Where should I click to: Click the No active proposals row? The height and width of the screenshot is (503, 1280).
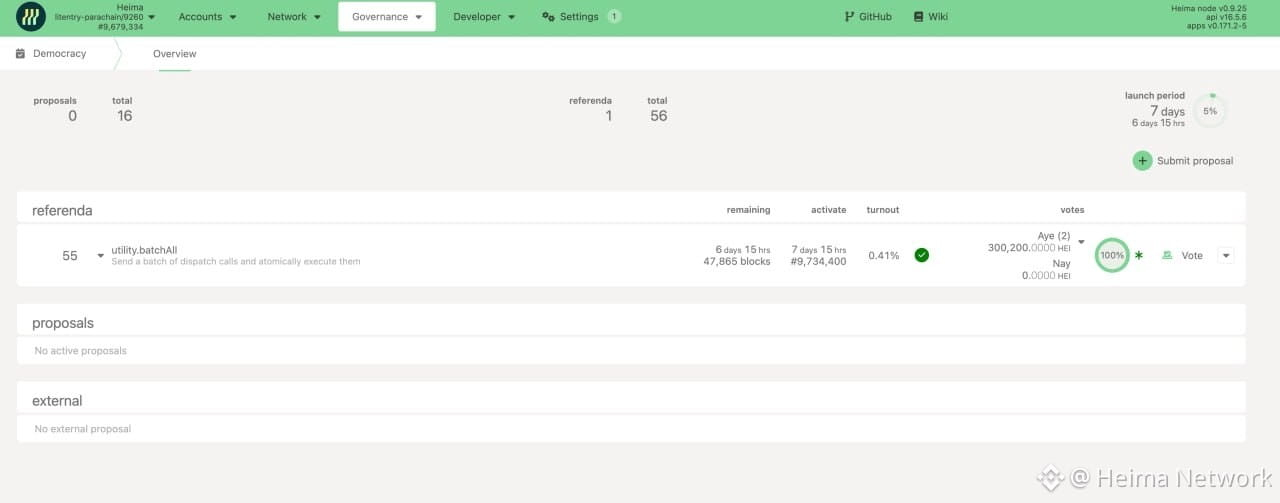631,351
